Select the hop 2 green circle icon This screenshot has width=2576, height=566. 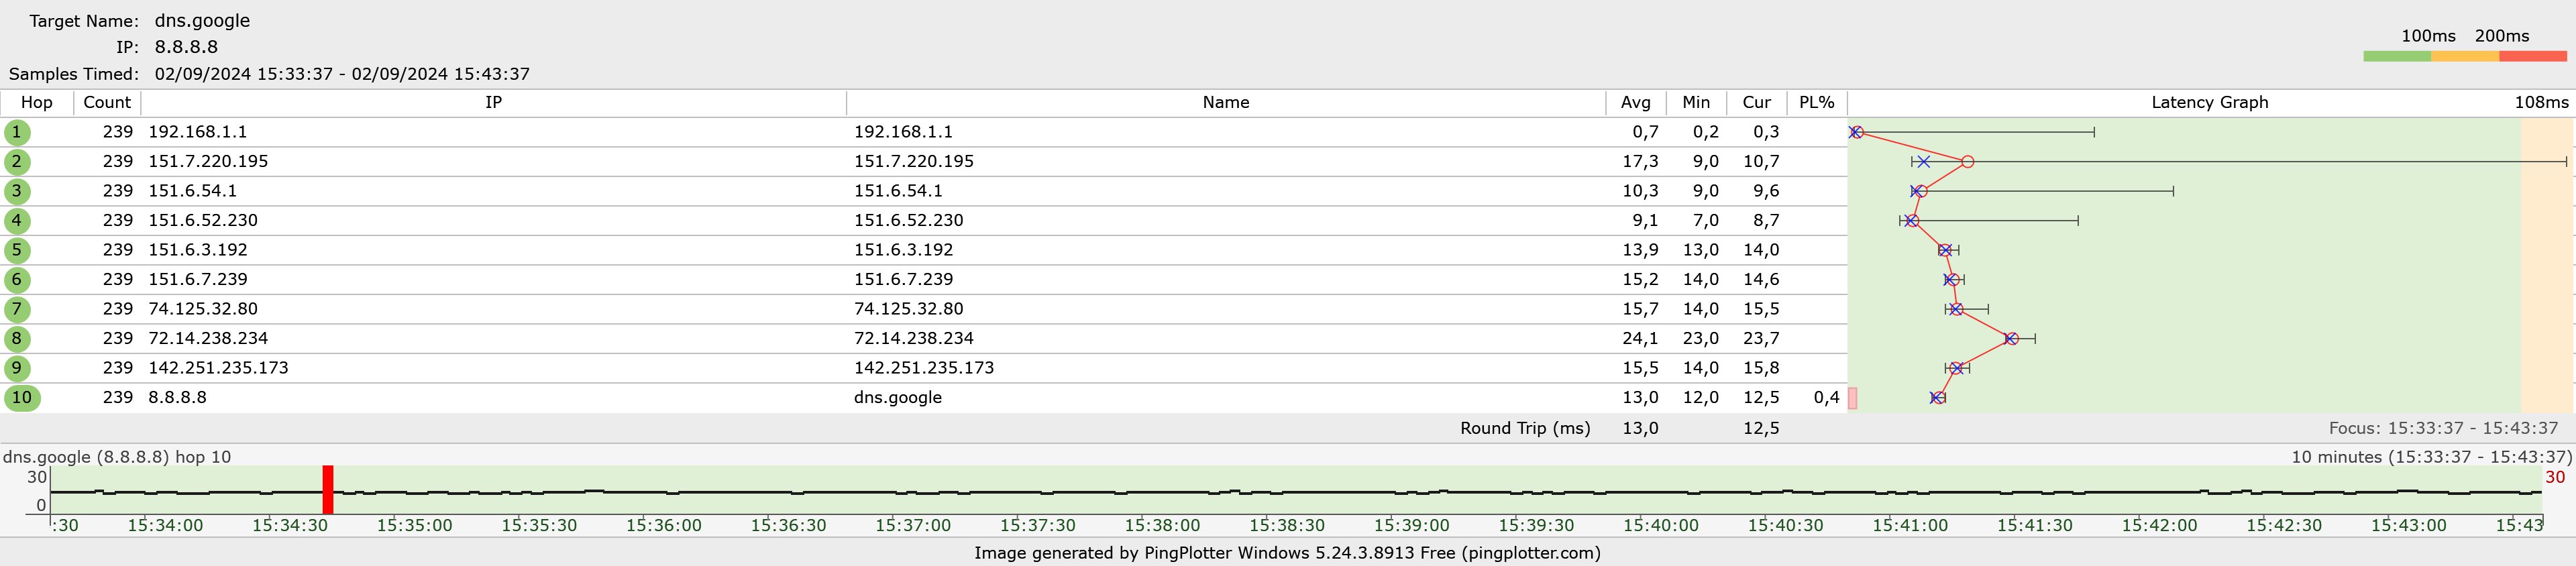point(17,162)
